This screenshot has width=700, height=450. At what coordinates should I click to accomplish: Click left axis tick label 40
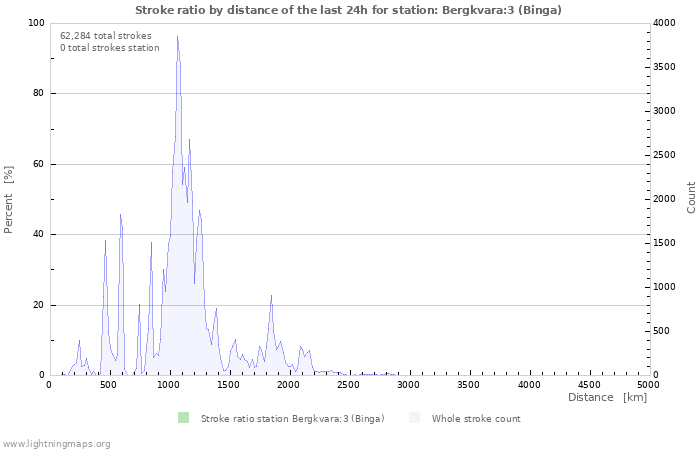click(x=39, y=234)
